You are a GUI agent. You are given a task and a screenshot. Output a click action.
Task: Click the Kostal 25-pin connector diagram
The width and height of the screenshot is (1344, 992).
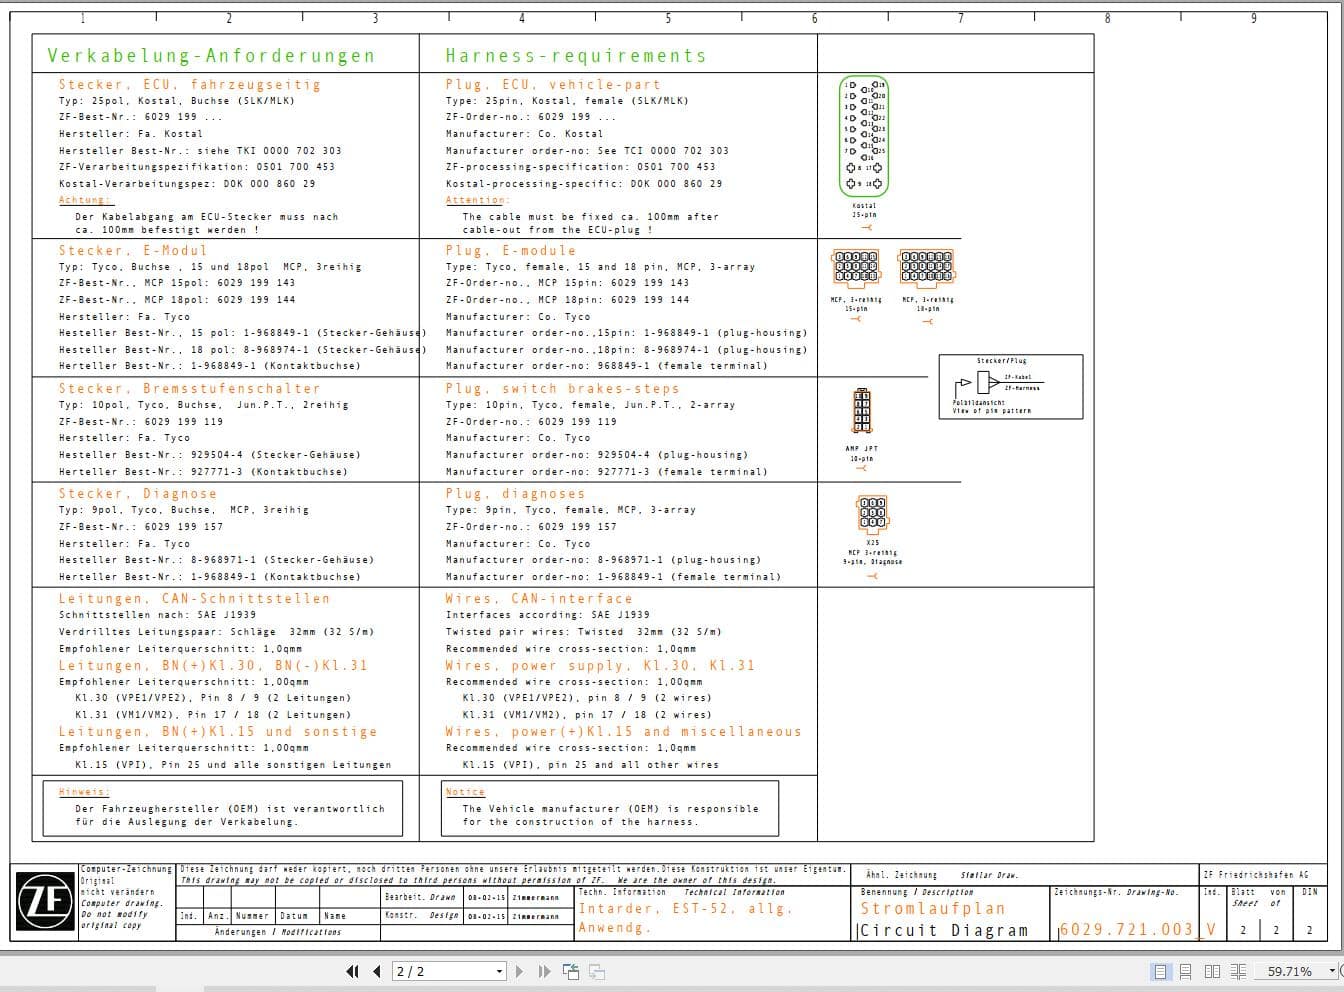click(x=864, y=136)
